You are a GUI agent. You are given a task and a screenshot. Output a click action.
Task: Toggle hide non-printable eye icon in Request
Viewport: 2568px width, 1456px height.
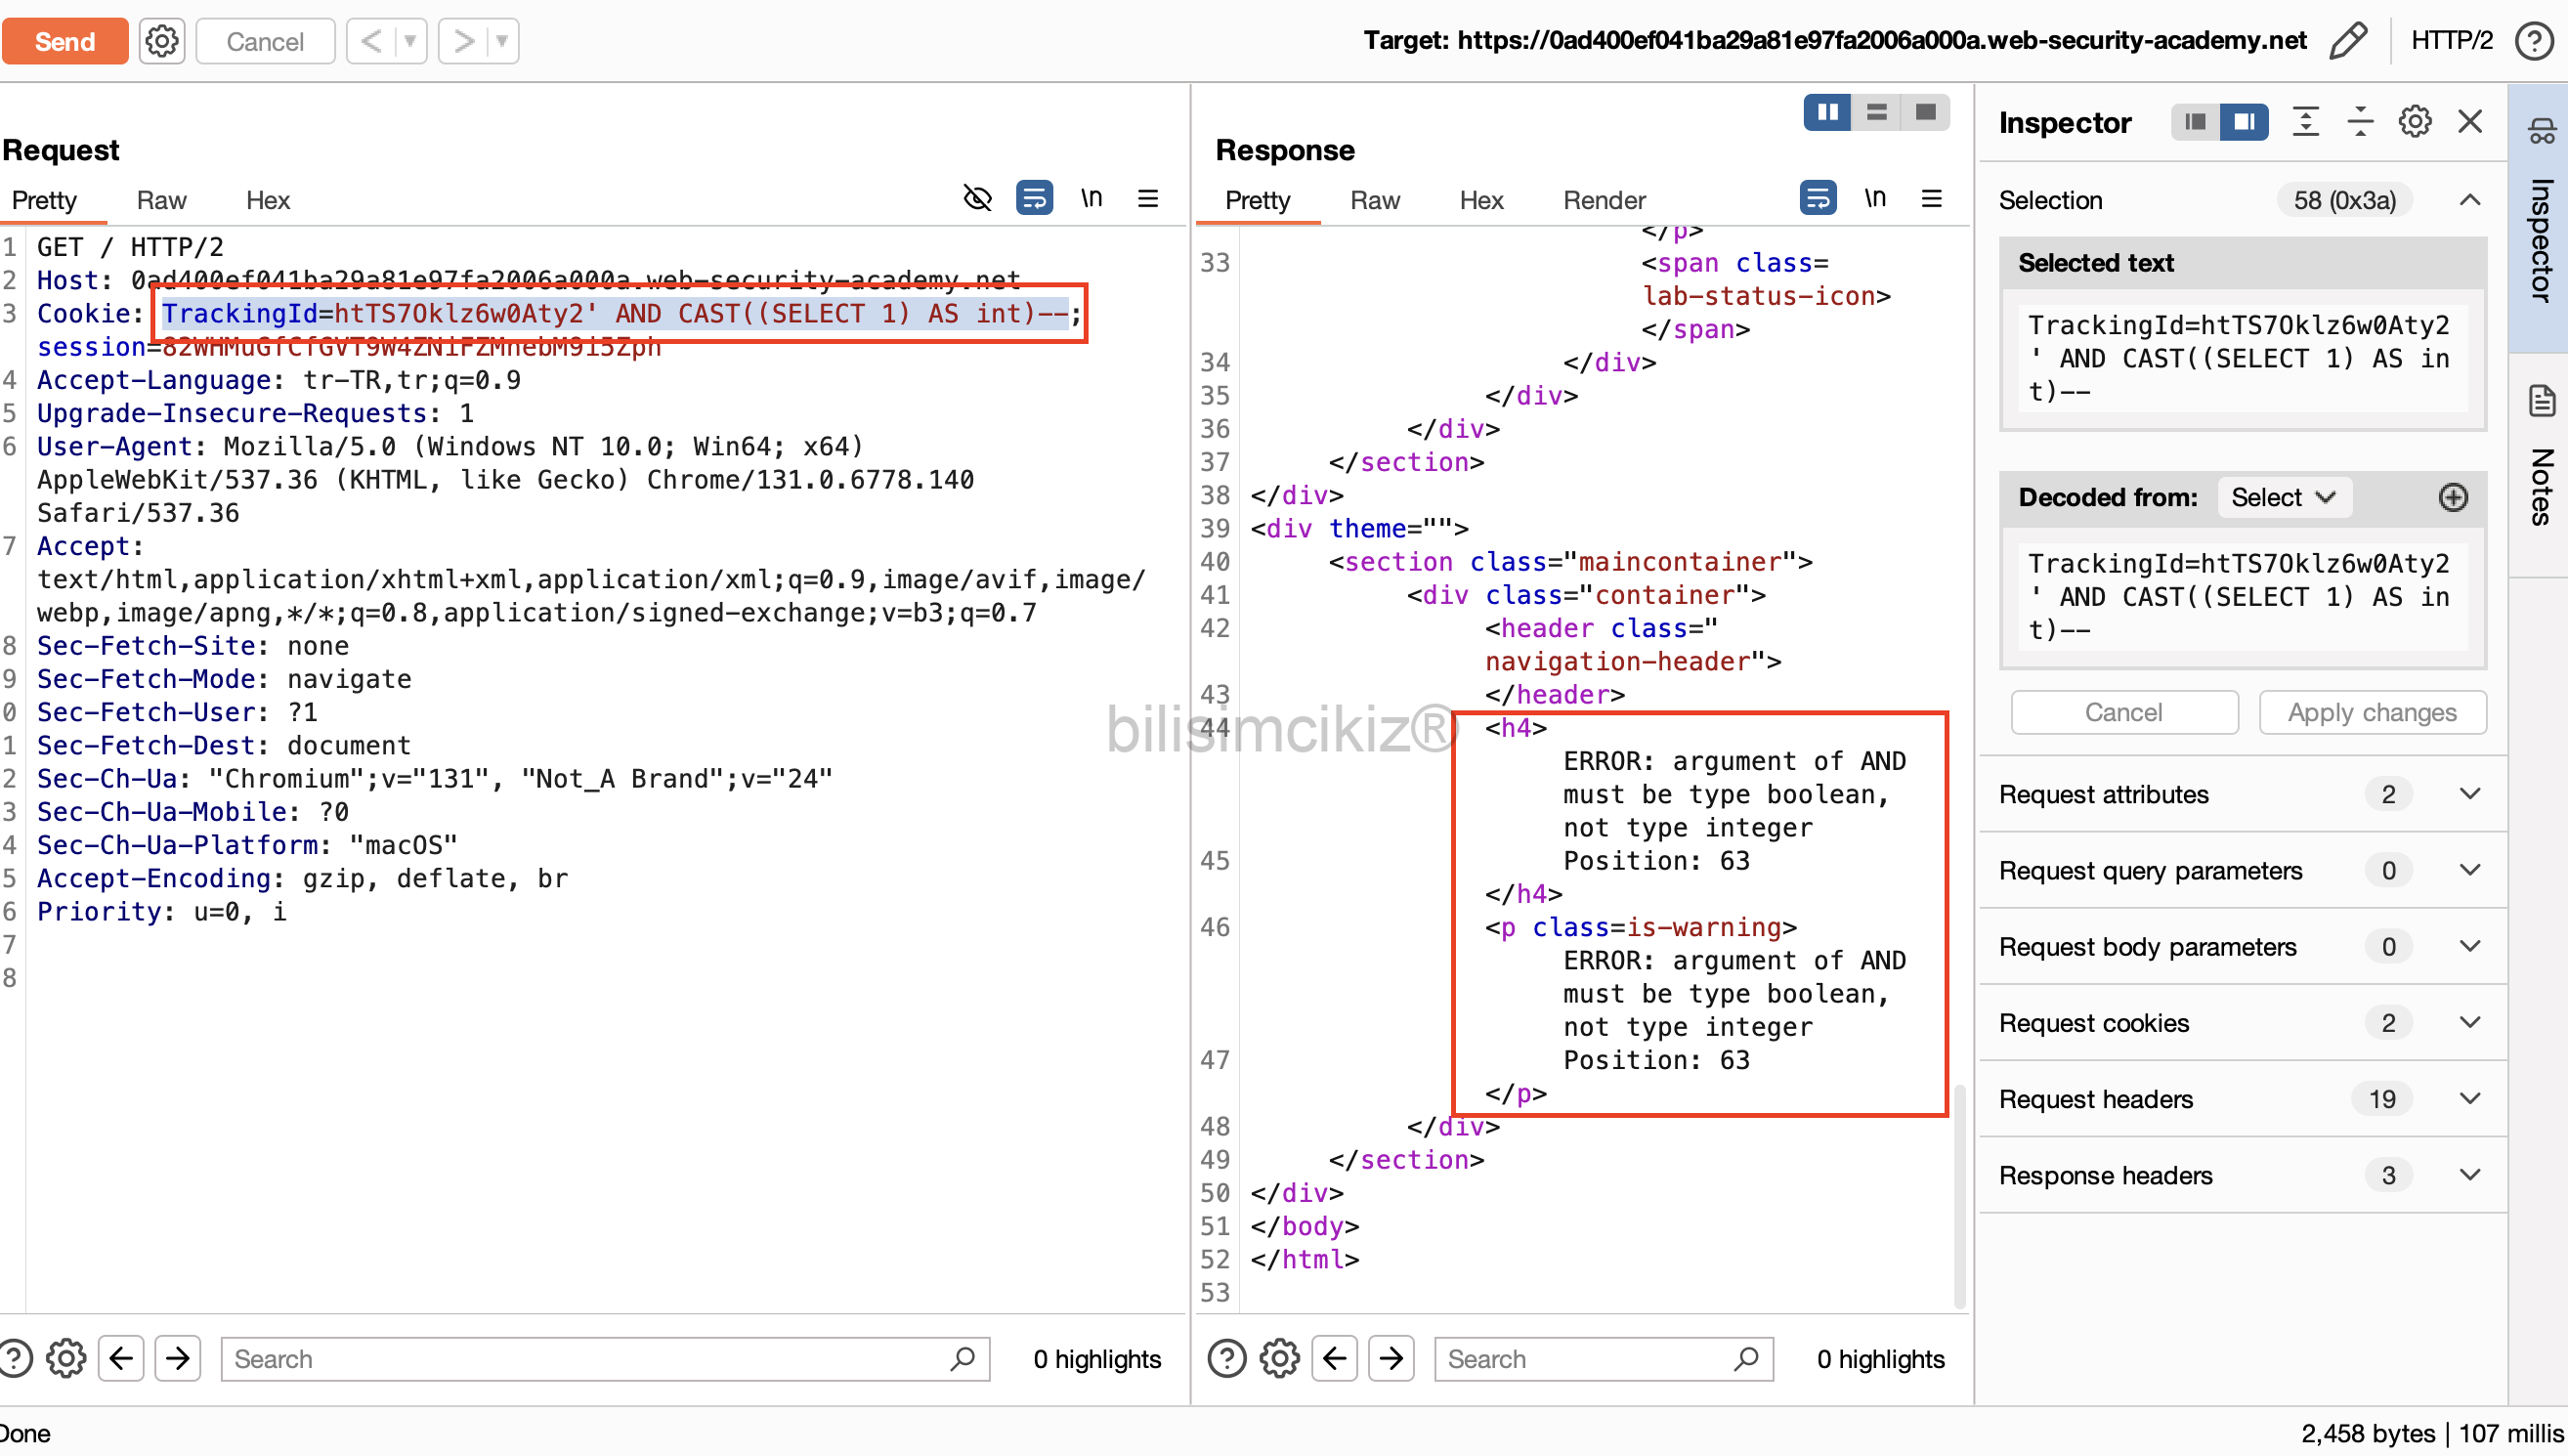(x=977, y=199)
